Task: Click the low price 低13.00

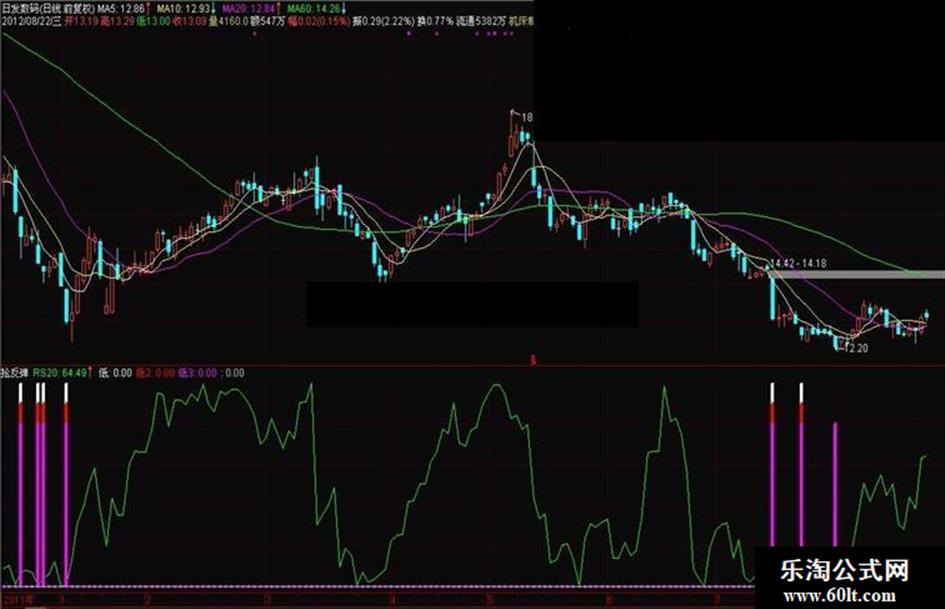Action: (154, 22)
